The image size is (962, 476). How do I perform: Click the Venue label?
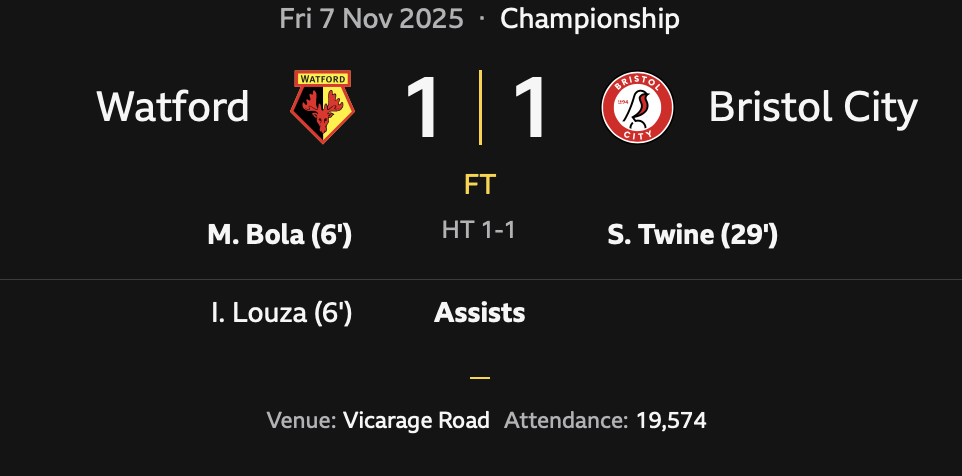pos(301,420)
